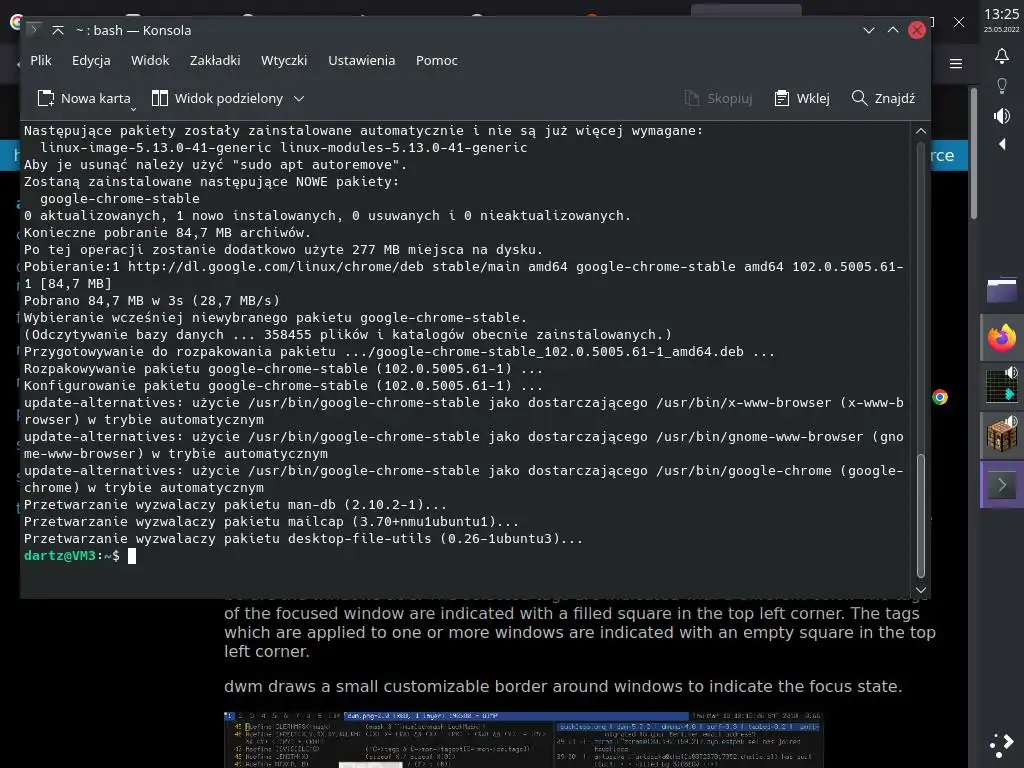Click the Konsola vertical scrollbar handle
1024x768 pixels.
[x=921, y=515]
